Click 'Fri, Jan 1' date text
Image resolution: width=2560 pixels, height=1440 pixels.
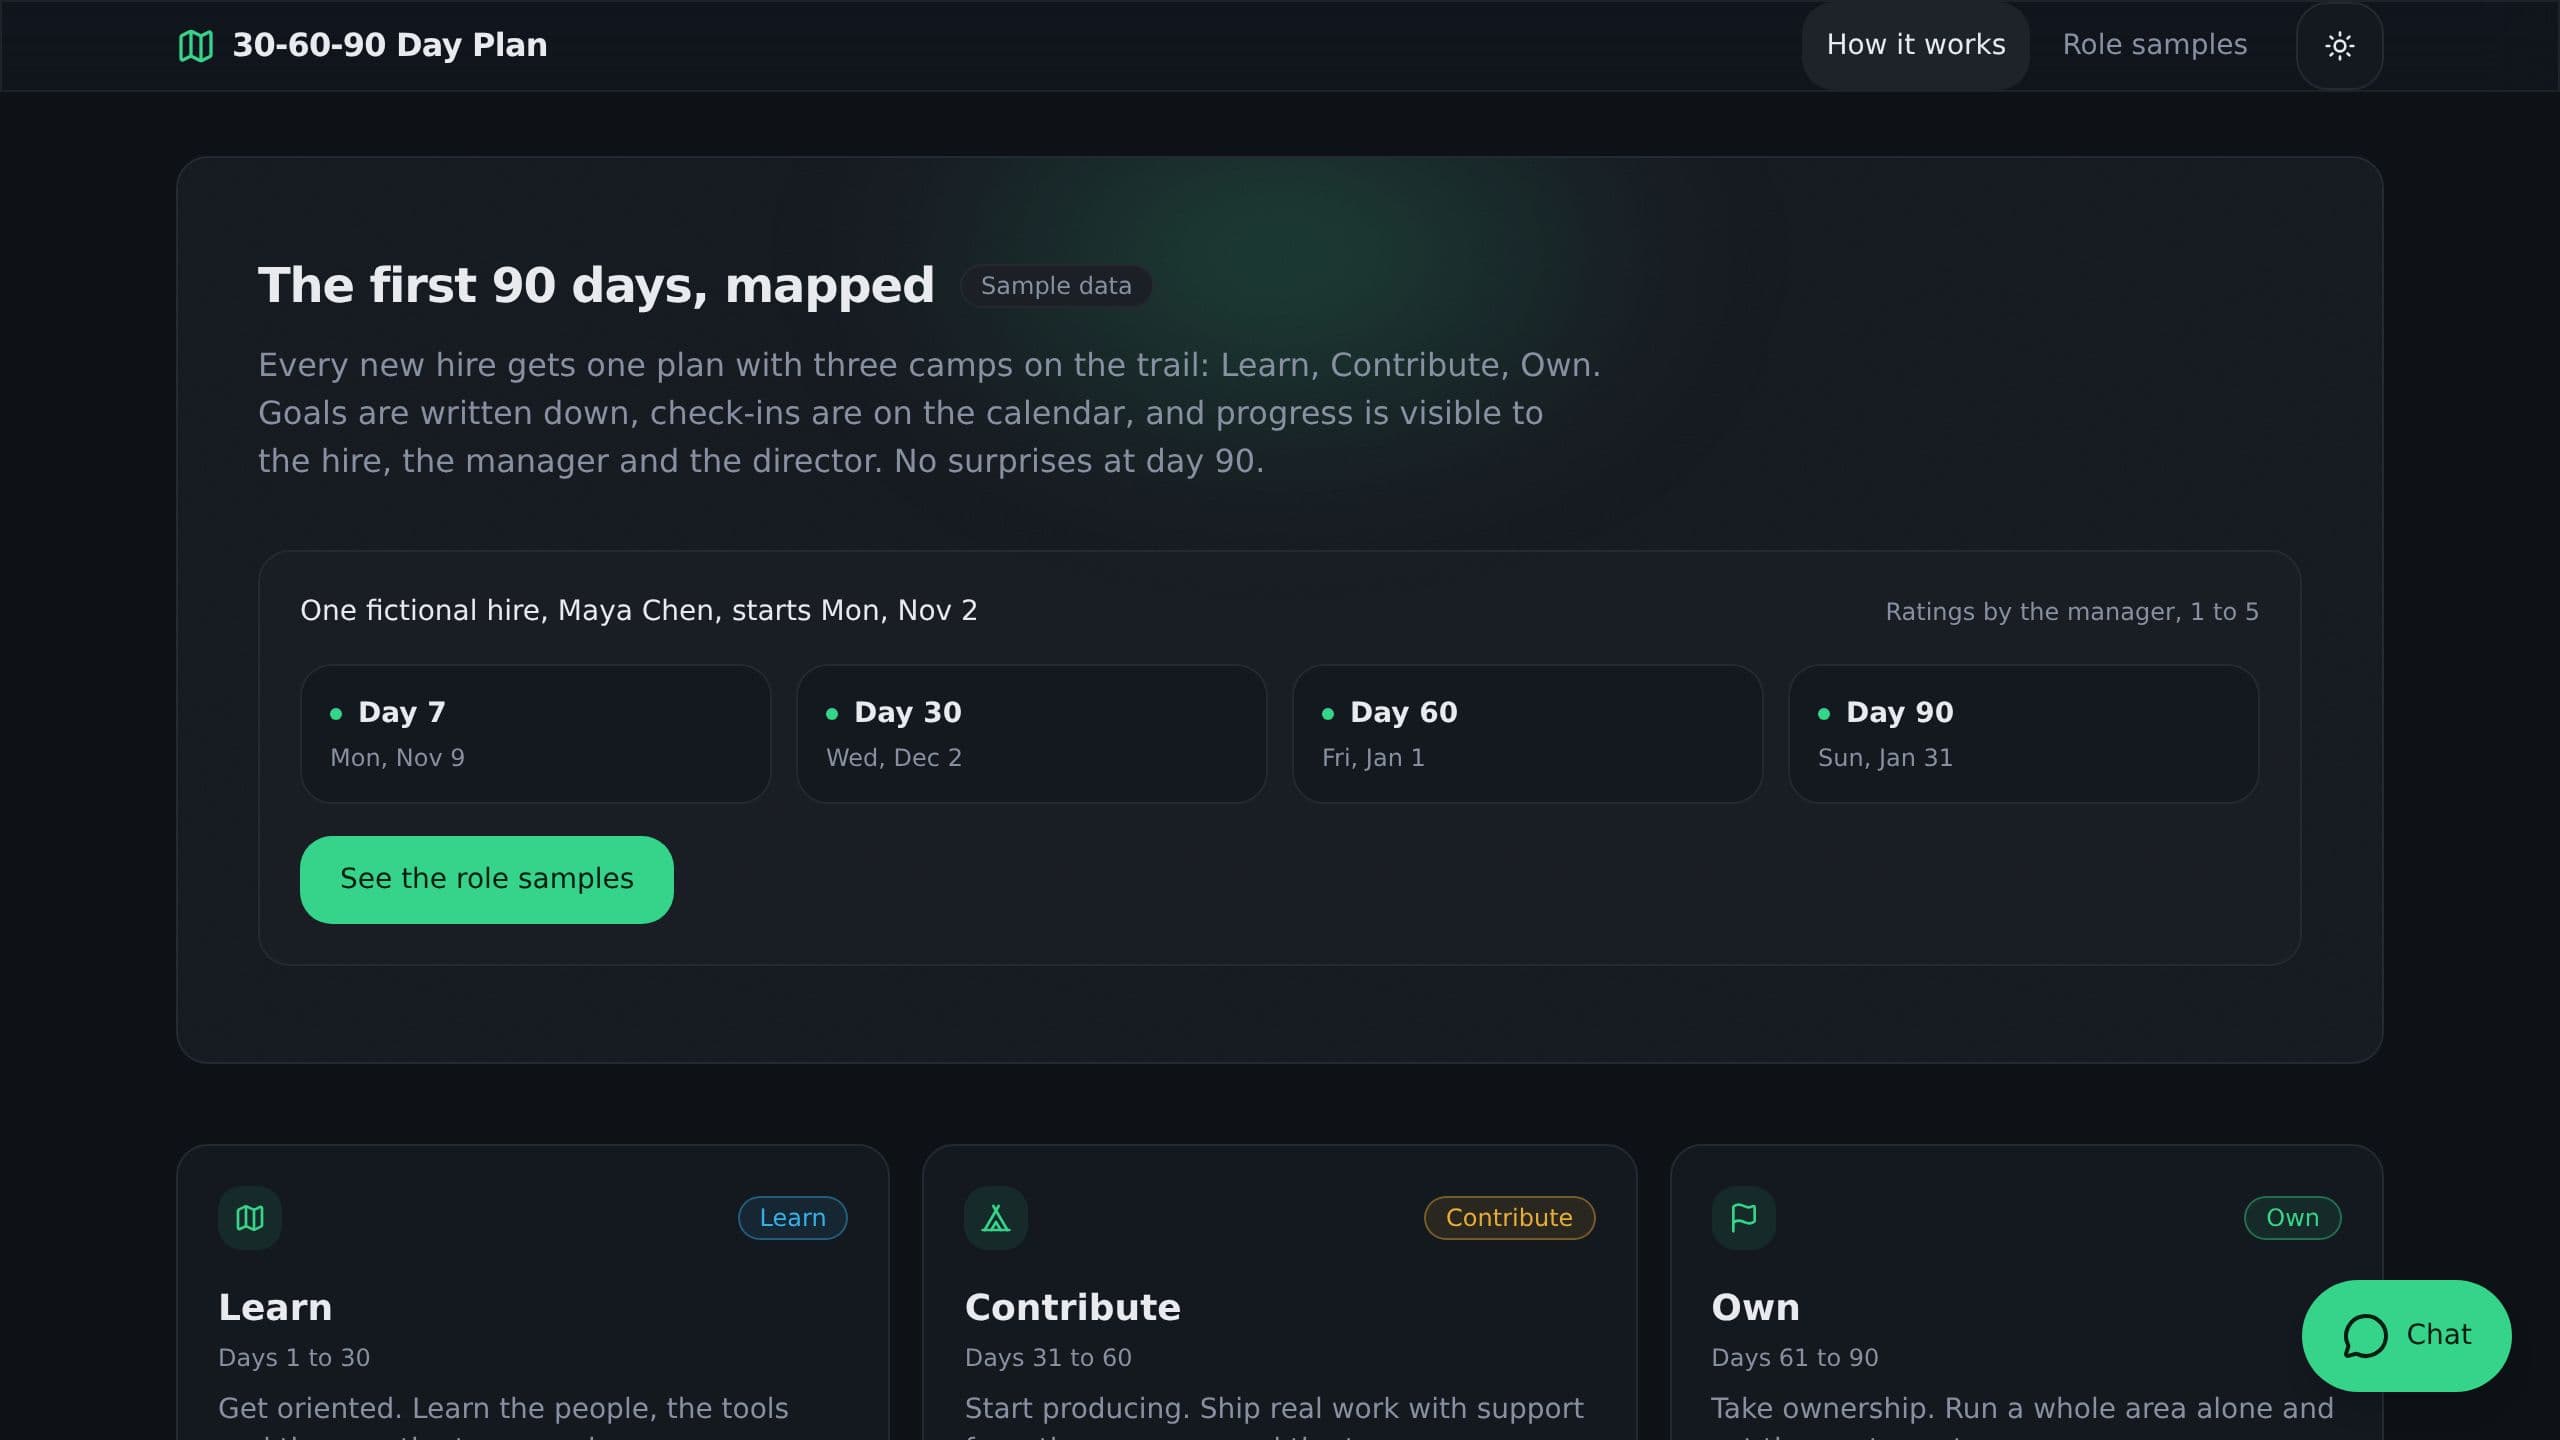(1373, 758)
